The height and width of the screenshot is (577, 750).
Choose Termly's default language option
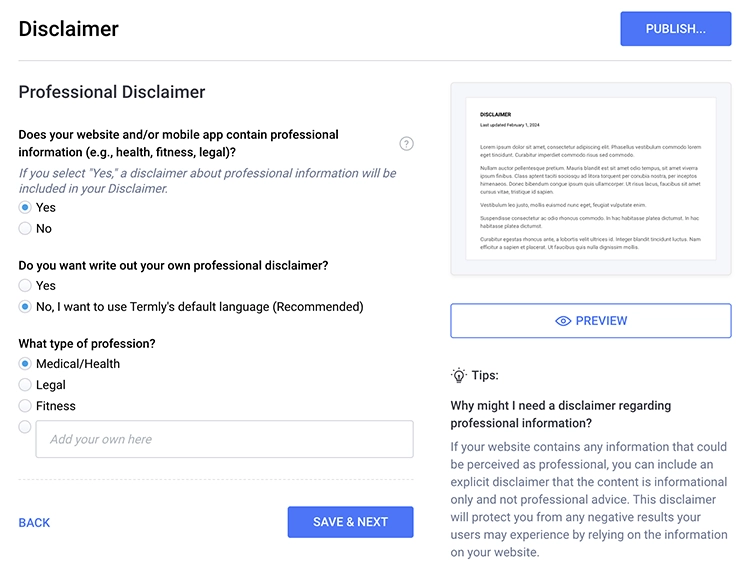(25, 307)
